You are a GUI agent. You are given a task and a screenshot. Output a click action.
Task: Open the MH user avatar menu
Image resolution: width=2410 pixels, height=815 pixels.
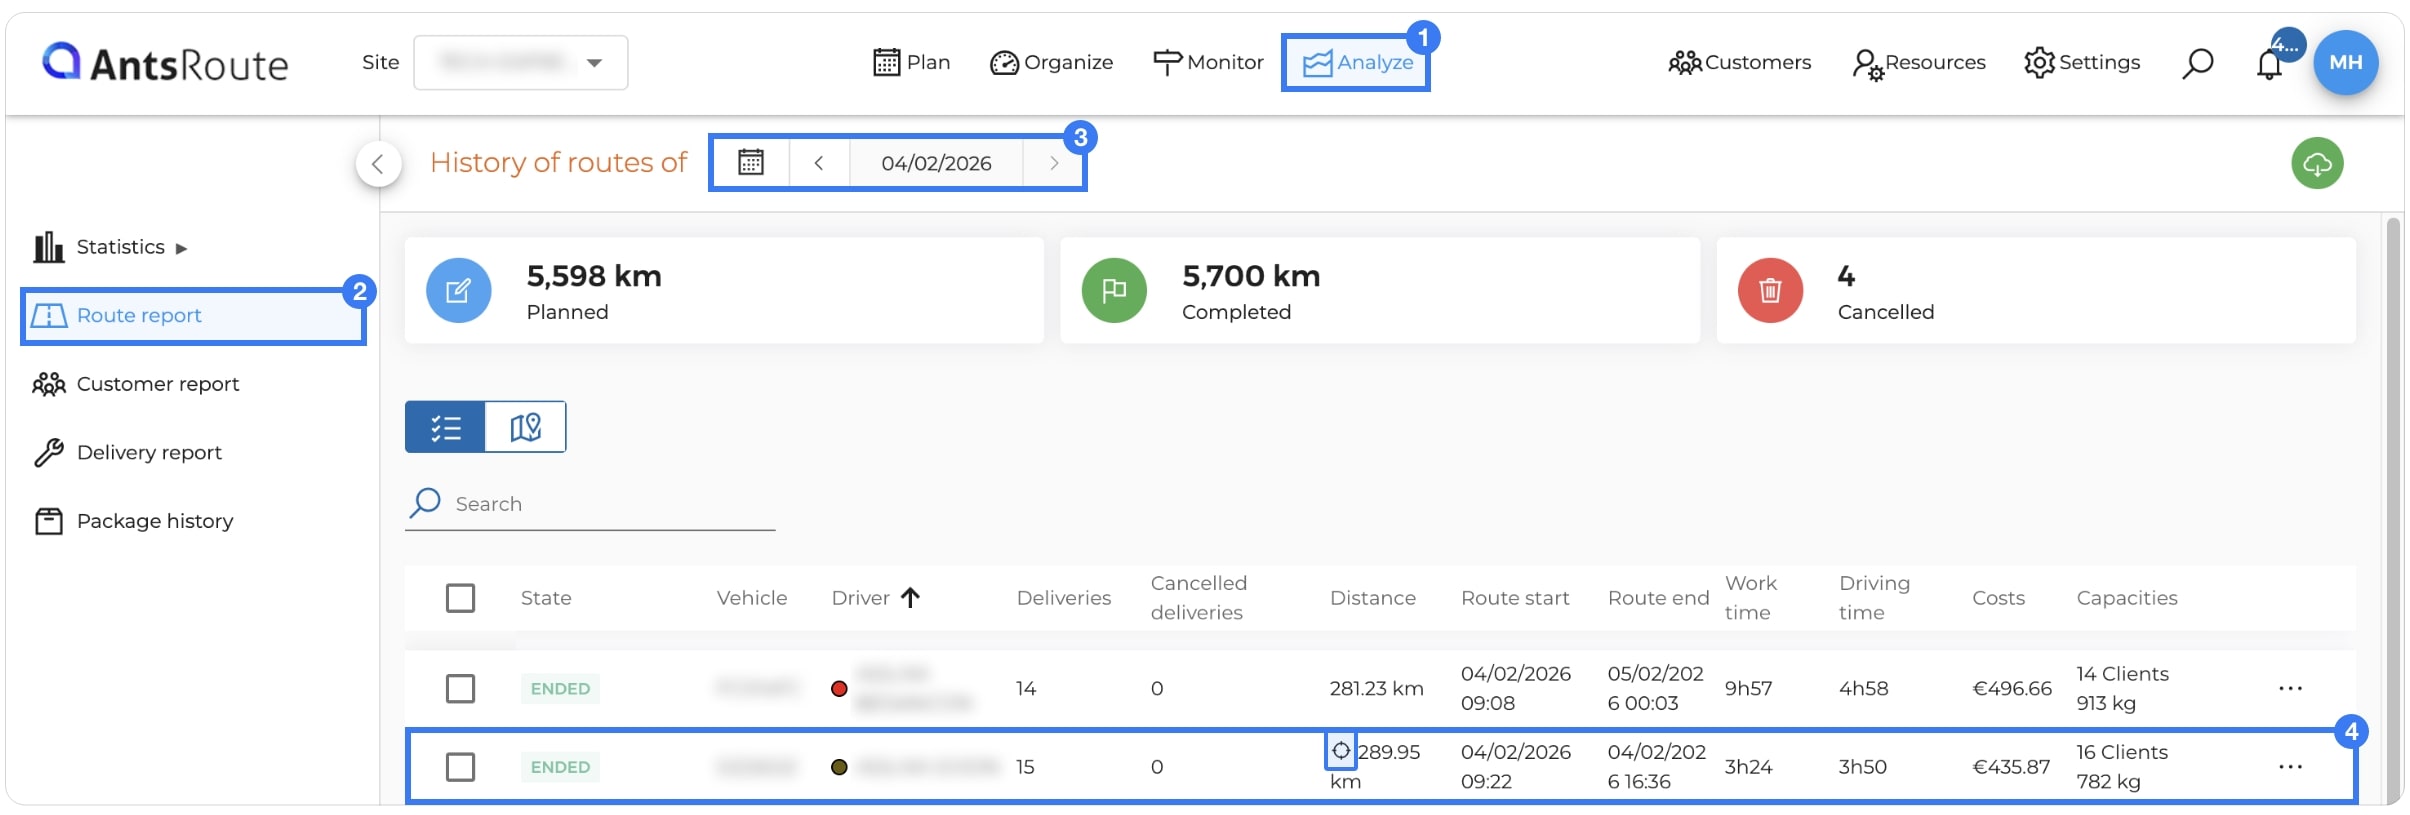point(2346,62)
